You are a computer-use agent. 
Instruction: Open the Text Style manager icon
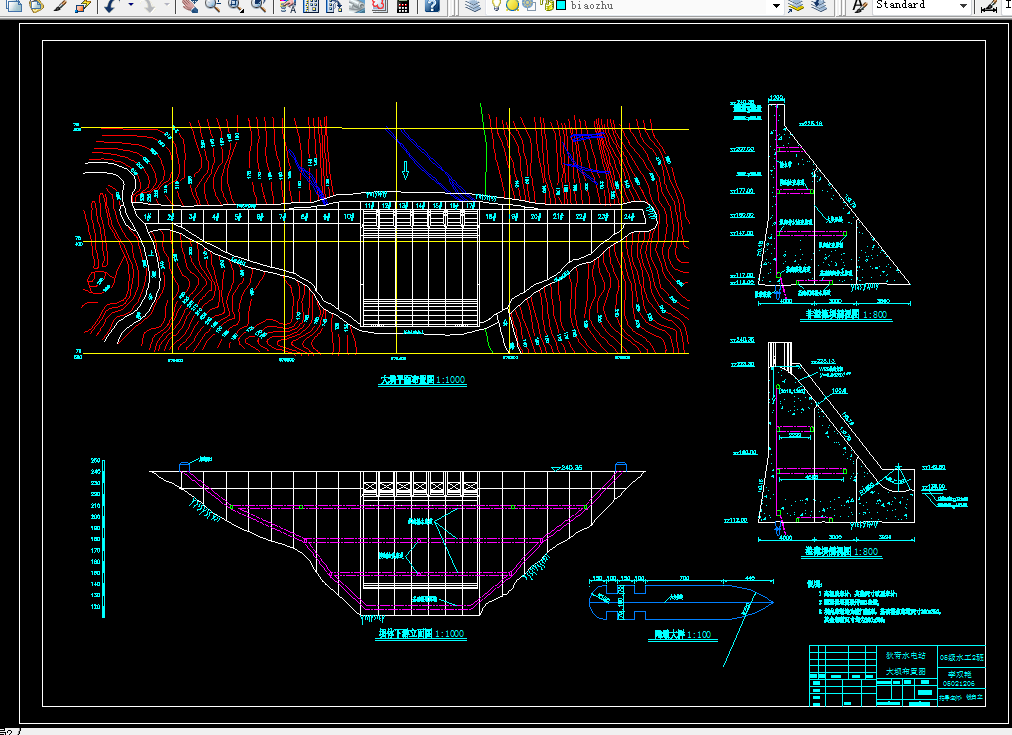pos(859,6)
